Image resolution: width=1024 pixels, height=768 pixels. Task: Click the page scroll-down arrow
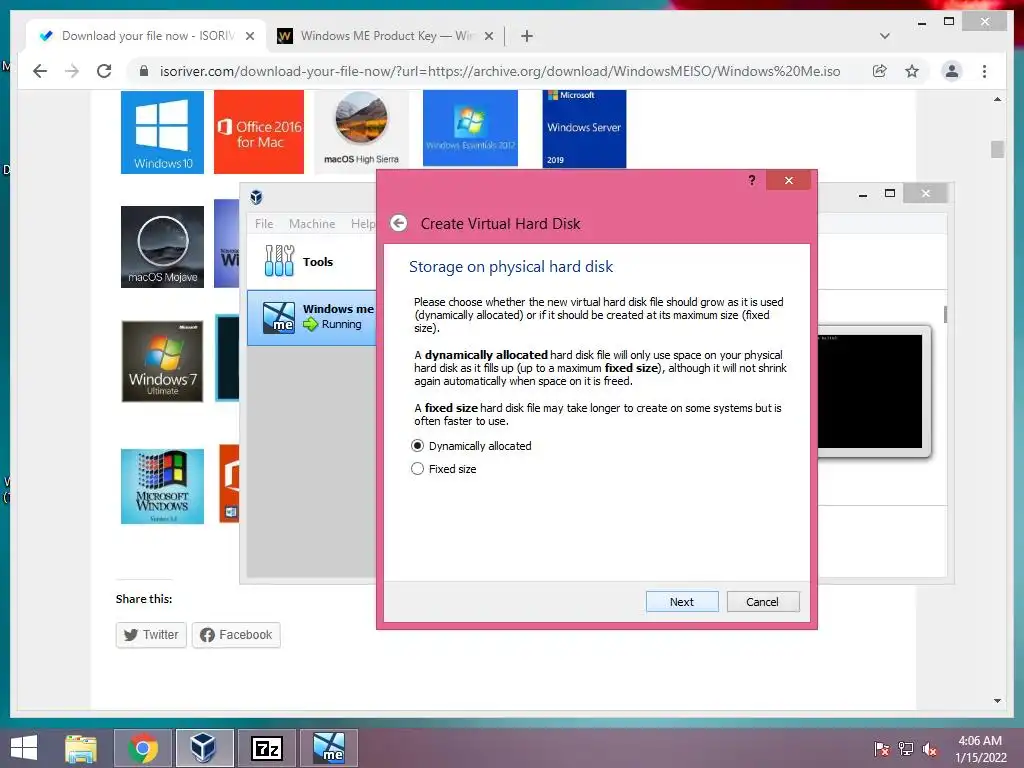click(997, 701)
